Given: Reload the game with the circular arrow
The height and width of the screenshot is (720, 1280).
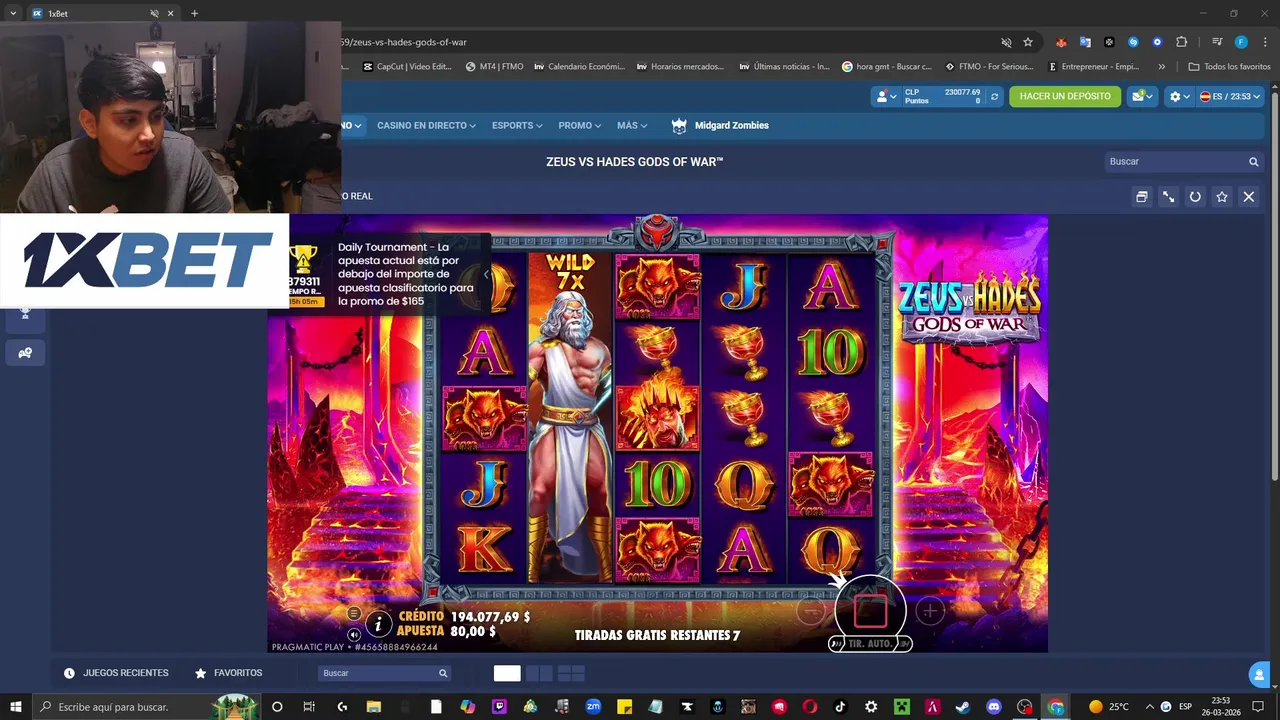Looking at the screenshot, I should [1195, 197].
